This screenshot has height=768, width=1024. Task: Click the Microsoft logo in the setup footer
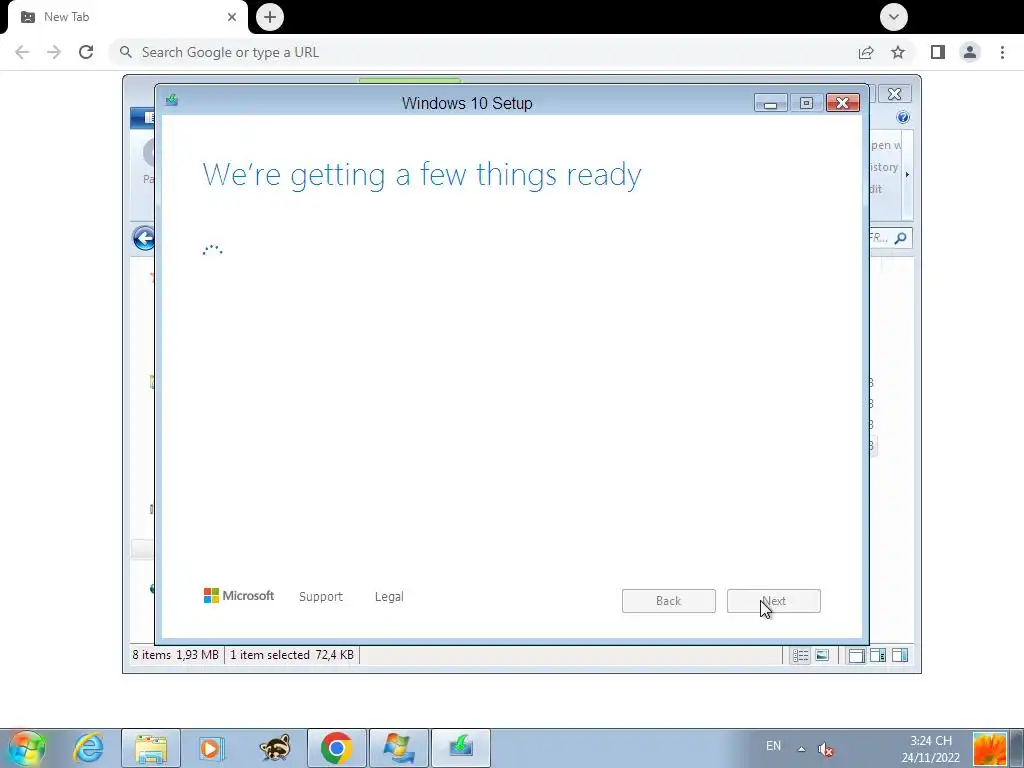click(x=238, y=596)
